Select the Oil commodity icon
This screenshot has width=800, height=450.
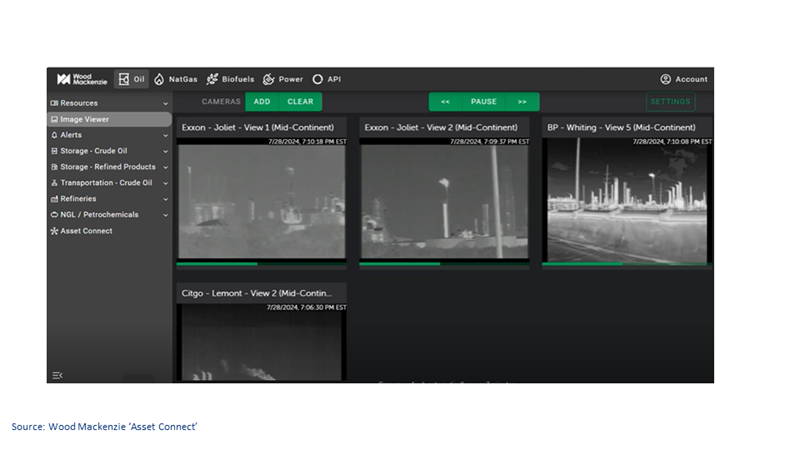coord(124,79)
